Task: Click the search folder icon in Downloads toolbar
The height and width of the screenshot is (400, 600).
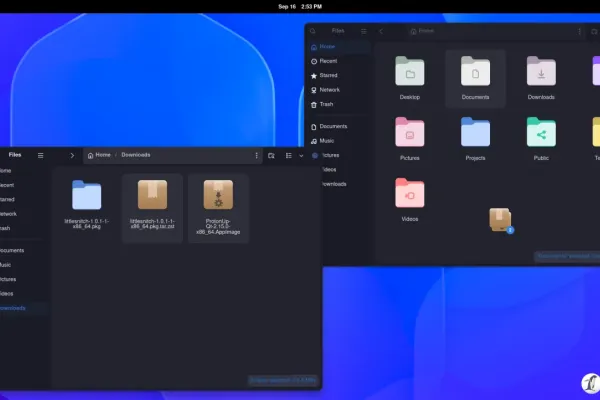Action: click(x=271, y=155)
